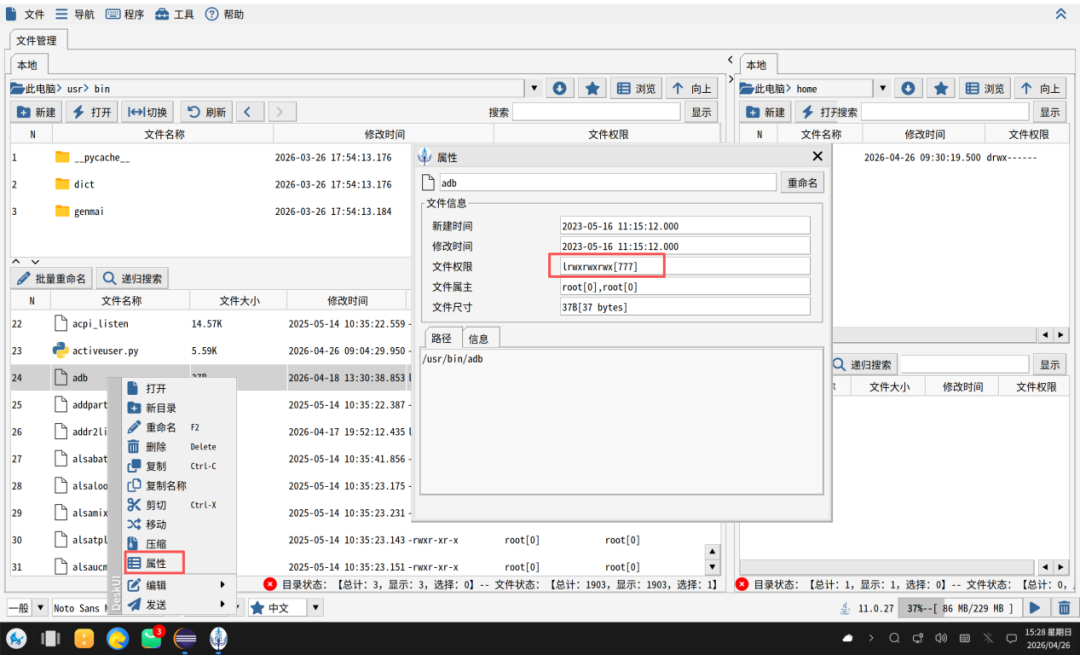Collapse the top menu bar with double chevron
Viewport: 1080px width, 655px height.
1061,14
